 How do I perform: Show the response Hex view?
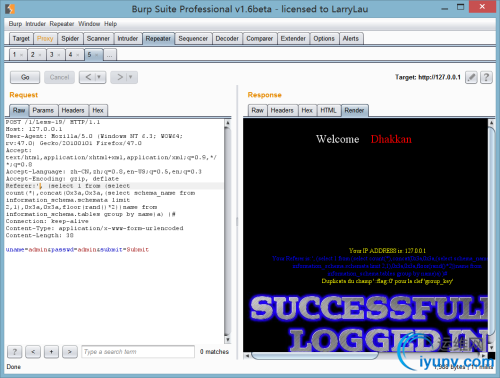coord(307,110)
